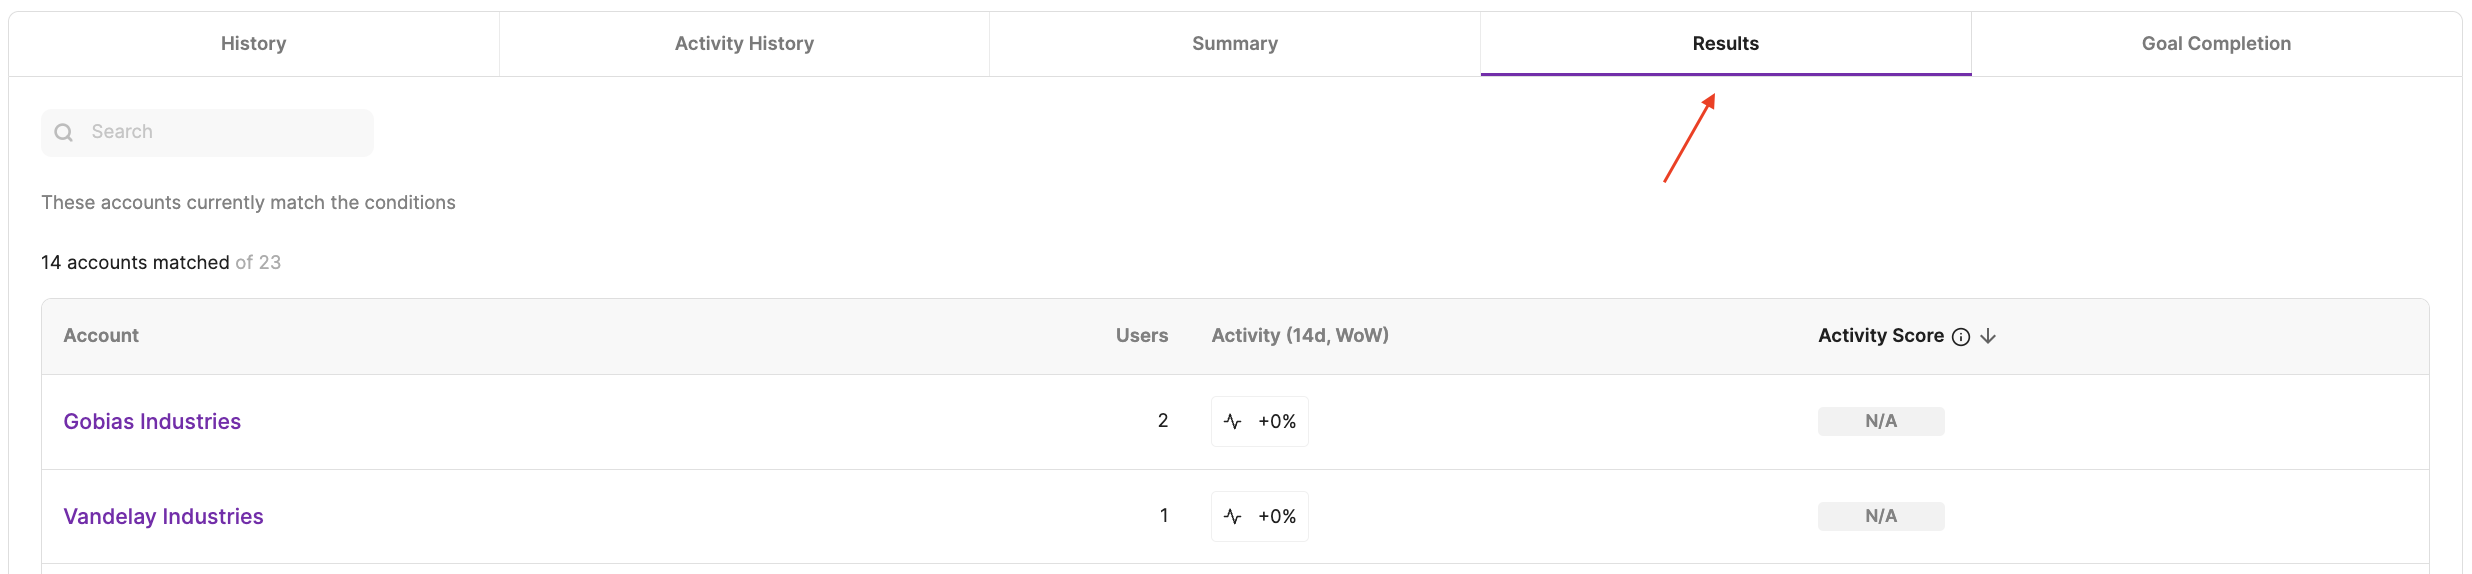
Task: Click Vandelay Industries N/A score badge
Action: [x=1880, y=517]
